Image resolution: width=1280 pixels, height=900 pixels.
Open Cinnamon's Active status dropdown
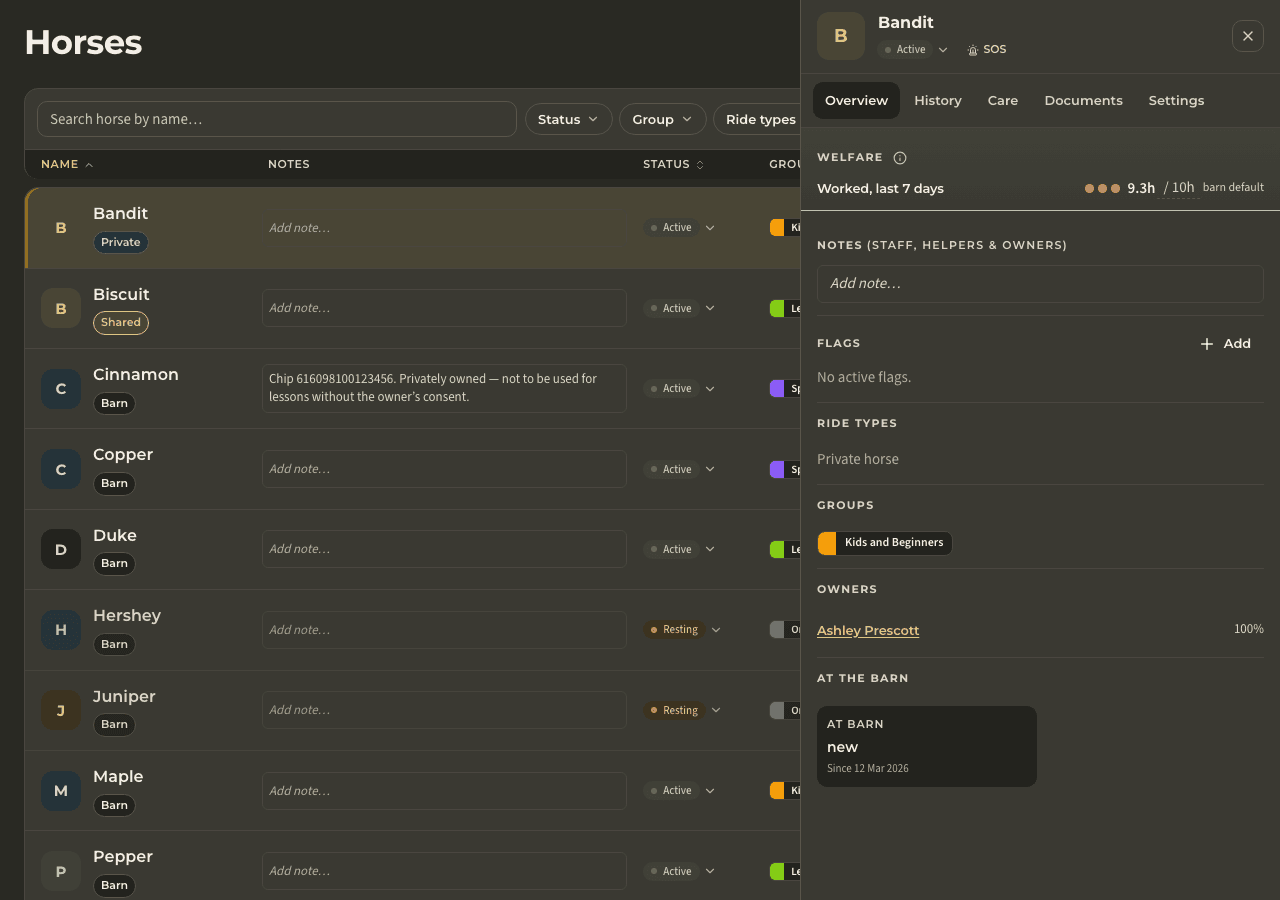[x=679, y=389]
